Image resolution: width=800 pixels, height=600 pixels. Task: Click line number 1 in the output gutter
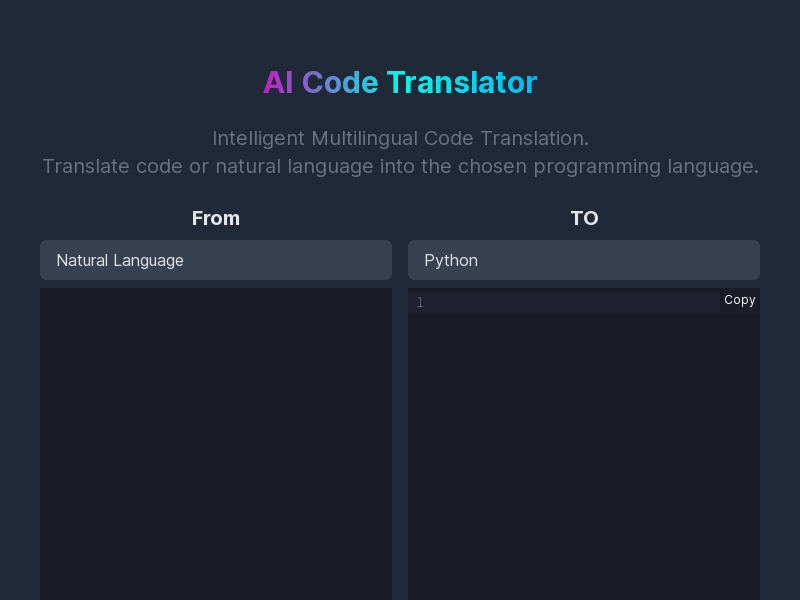tap(420, 302)
